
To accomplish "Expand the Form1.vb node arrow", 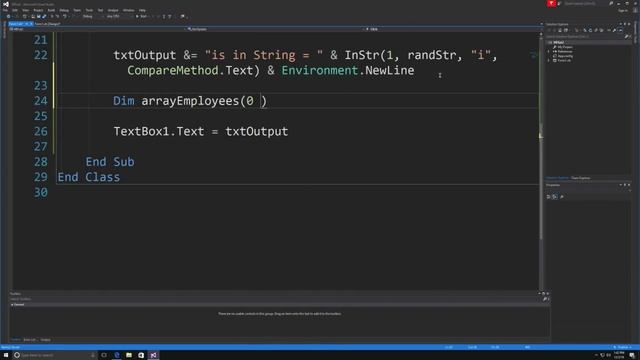I will (x=549, y=60).
